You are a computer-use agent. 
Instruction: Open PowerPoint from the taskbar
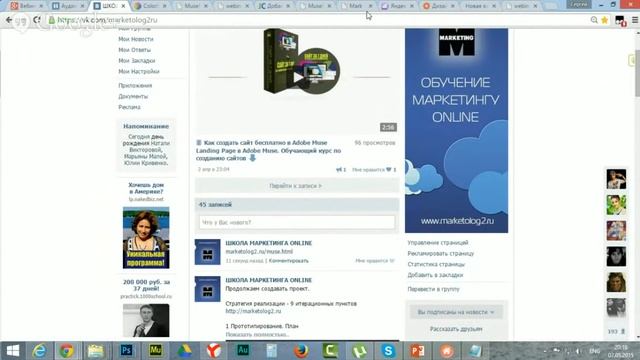point(417,351)
